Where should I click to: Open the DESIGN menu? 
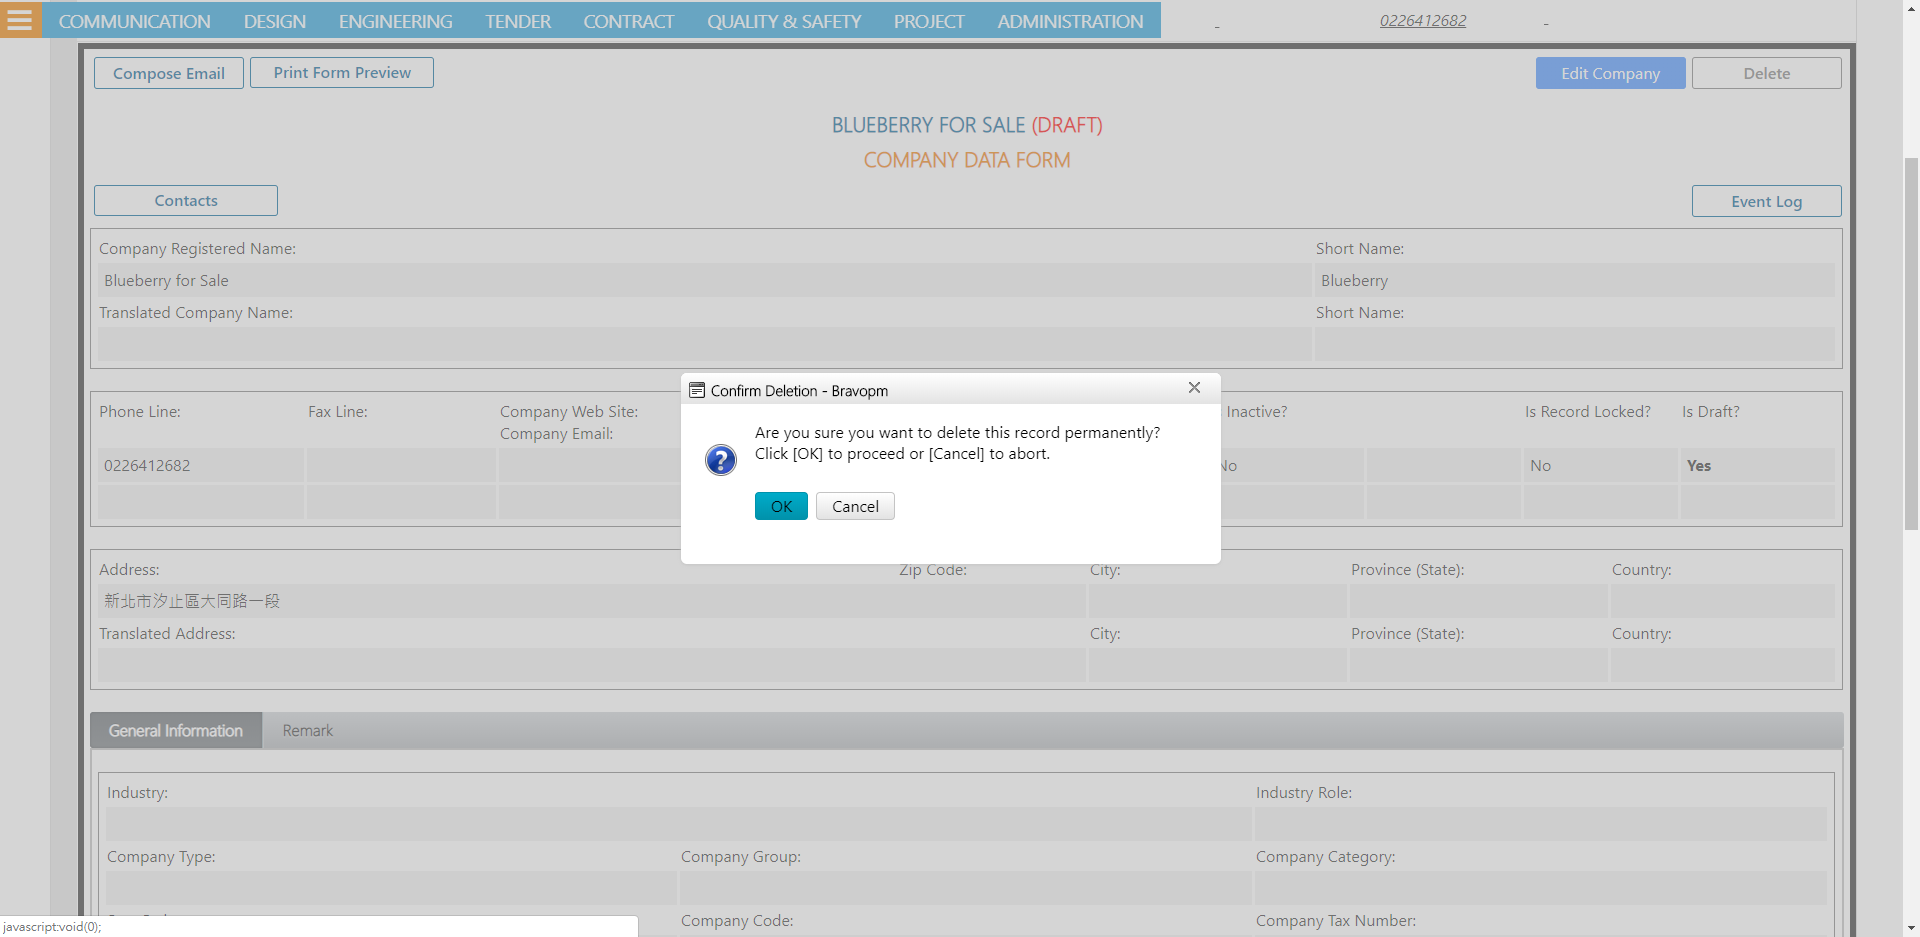(x=274, y=21)
